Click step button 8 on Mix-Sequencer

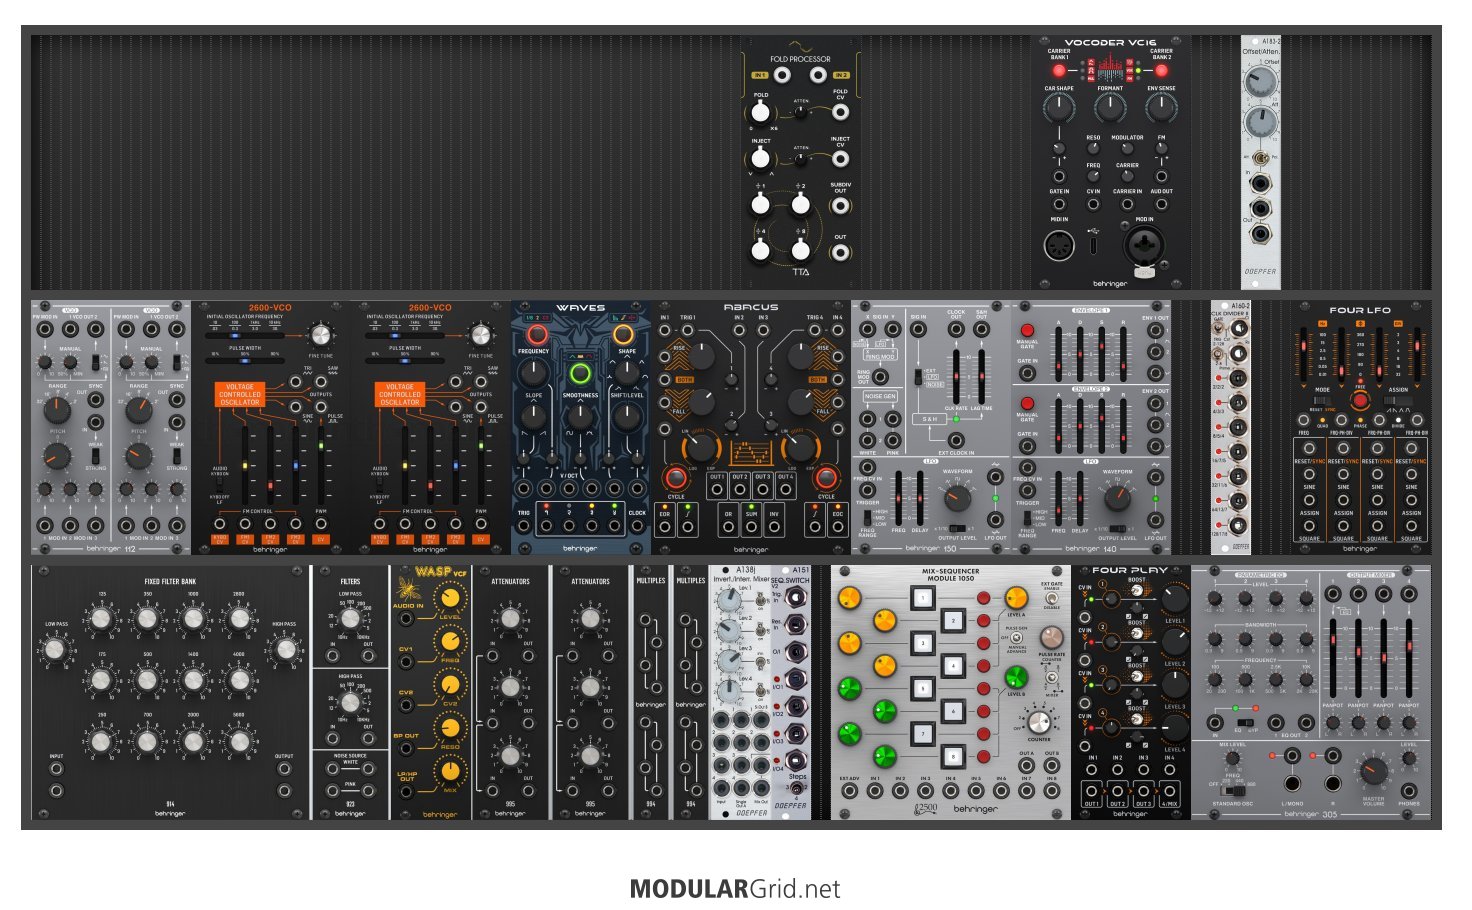click(954, 756)
